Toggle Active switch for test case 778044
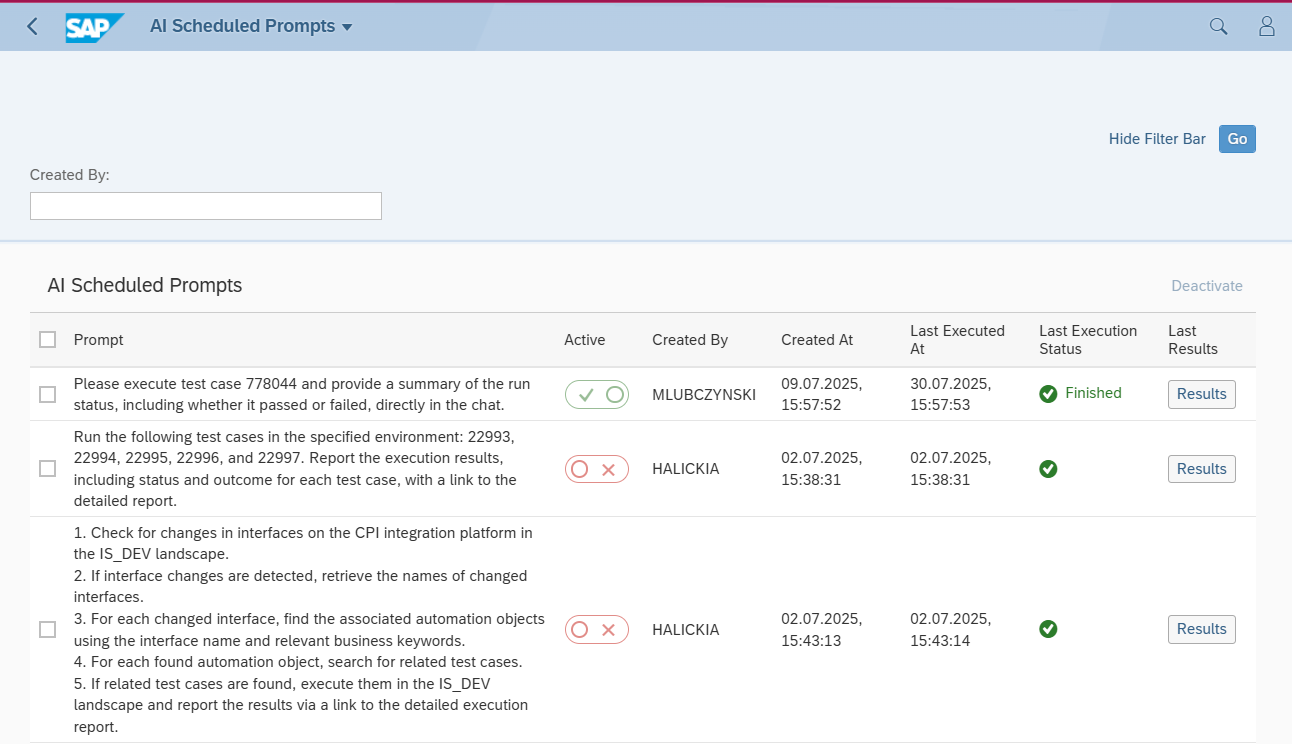 tap(597, 394)
